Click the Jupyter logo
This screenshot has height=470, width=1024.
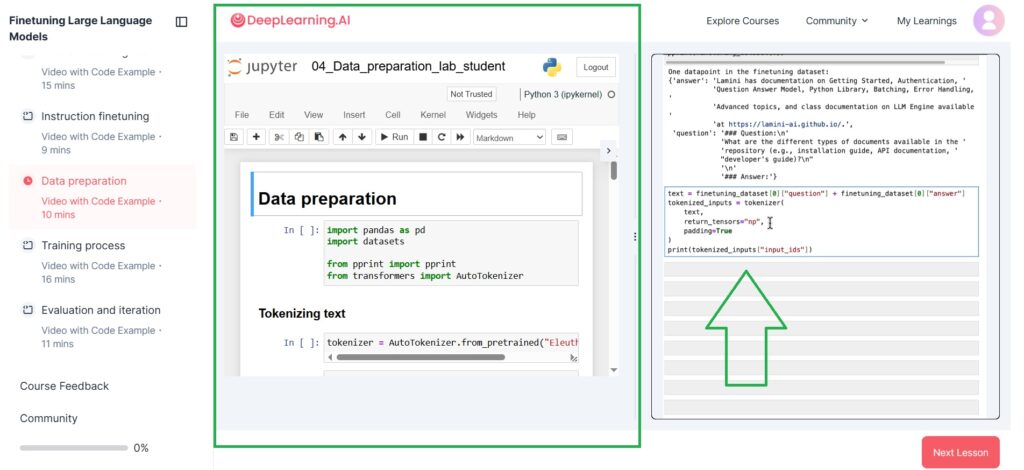[263, 67]
